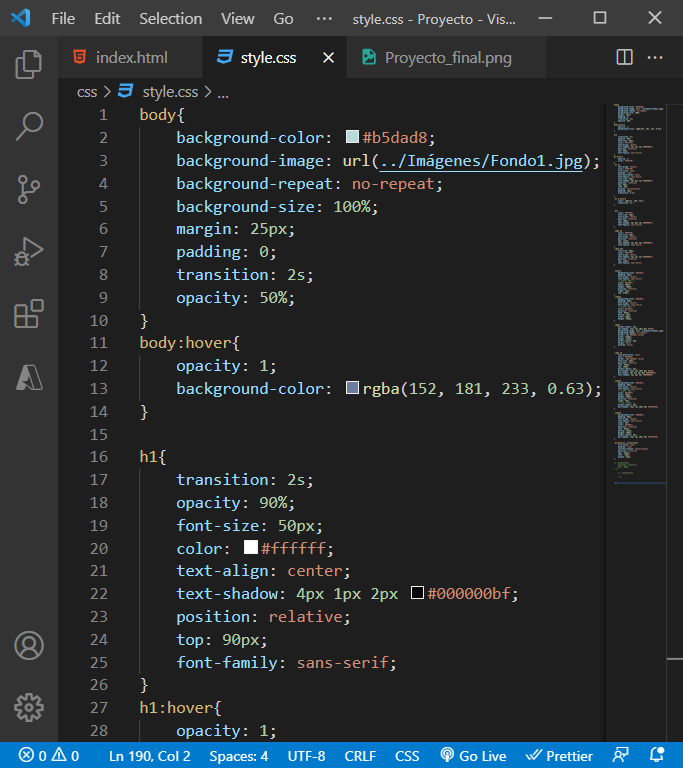Click the Prettier status item
Image resolution: width=683 pixels, height=768 pixels.
point(559,756)
